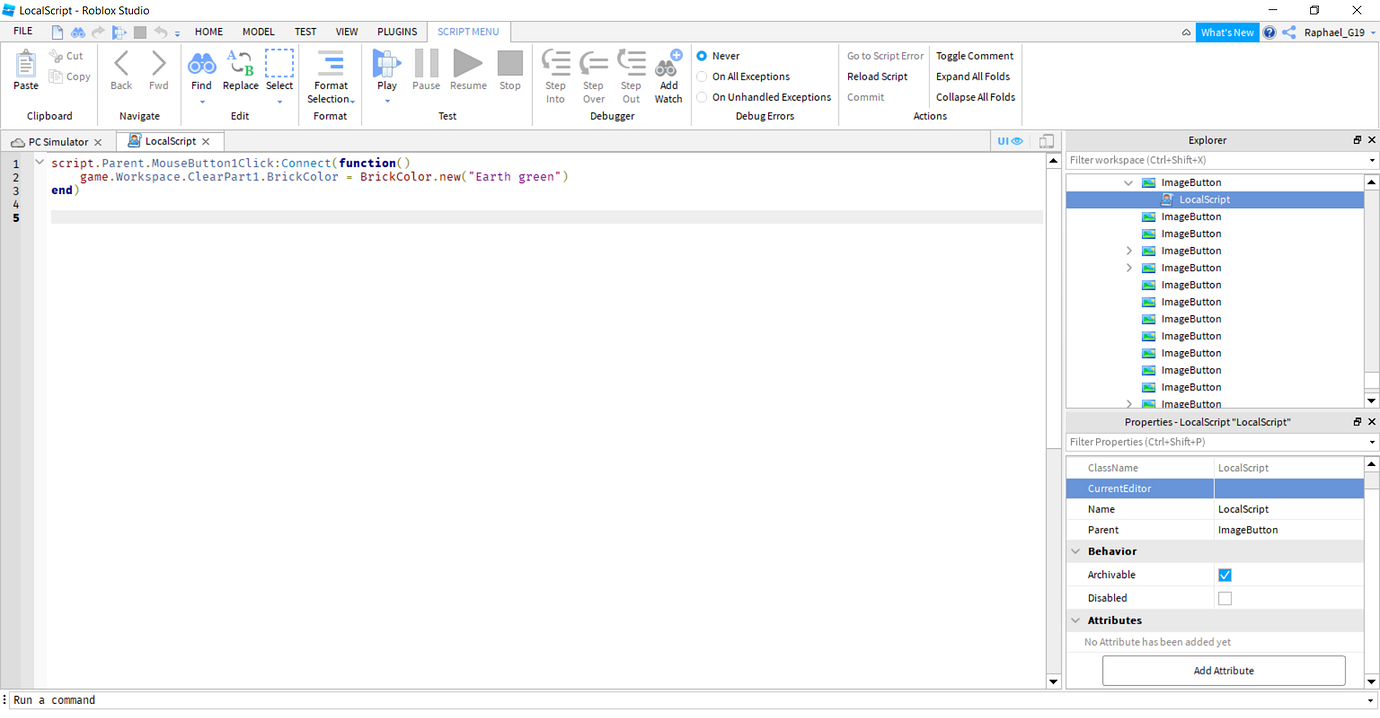
Task: Click Collapse All Folds
Action: pyautogui.click(x=976, y=97)
